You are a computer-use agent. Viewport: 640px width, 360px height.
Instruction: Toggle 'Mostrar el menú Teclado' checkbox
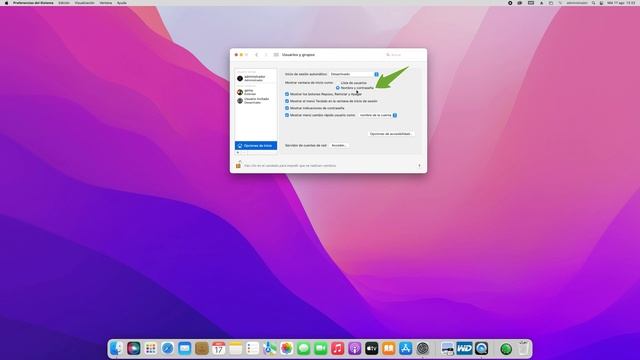(x=287, y=101)
